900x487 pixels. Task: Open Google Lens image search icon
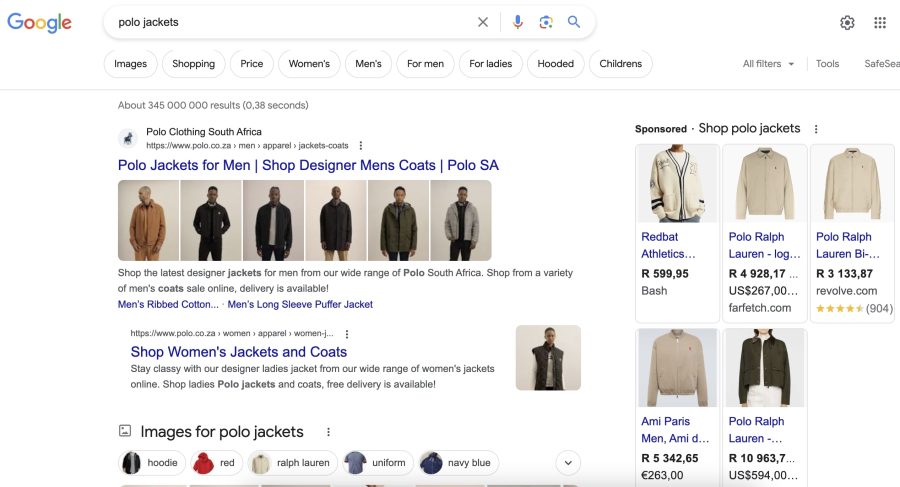545,22
